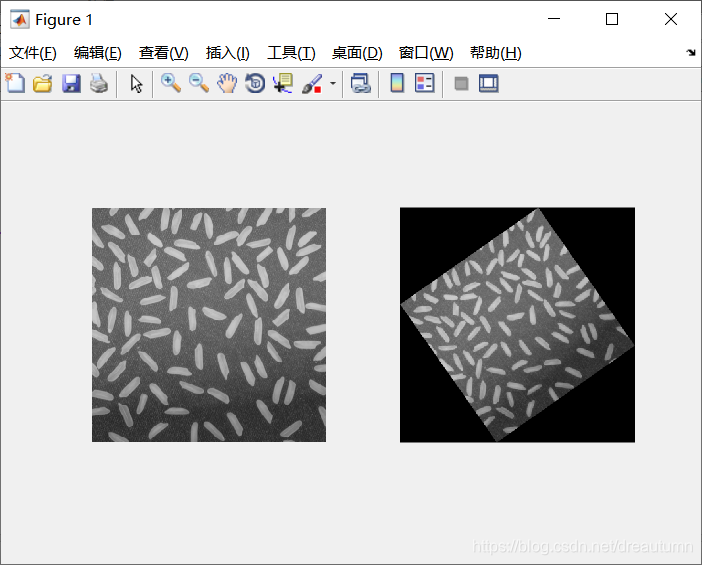This screenshot has width=702, height=565.
Task: Open the 桌面(D) menu
Action: [357, 53]
